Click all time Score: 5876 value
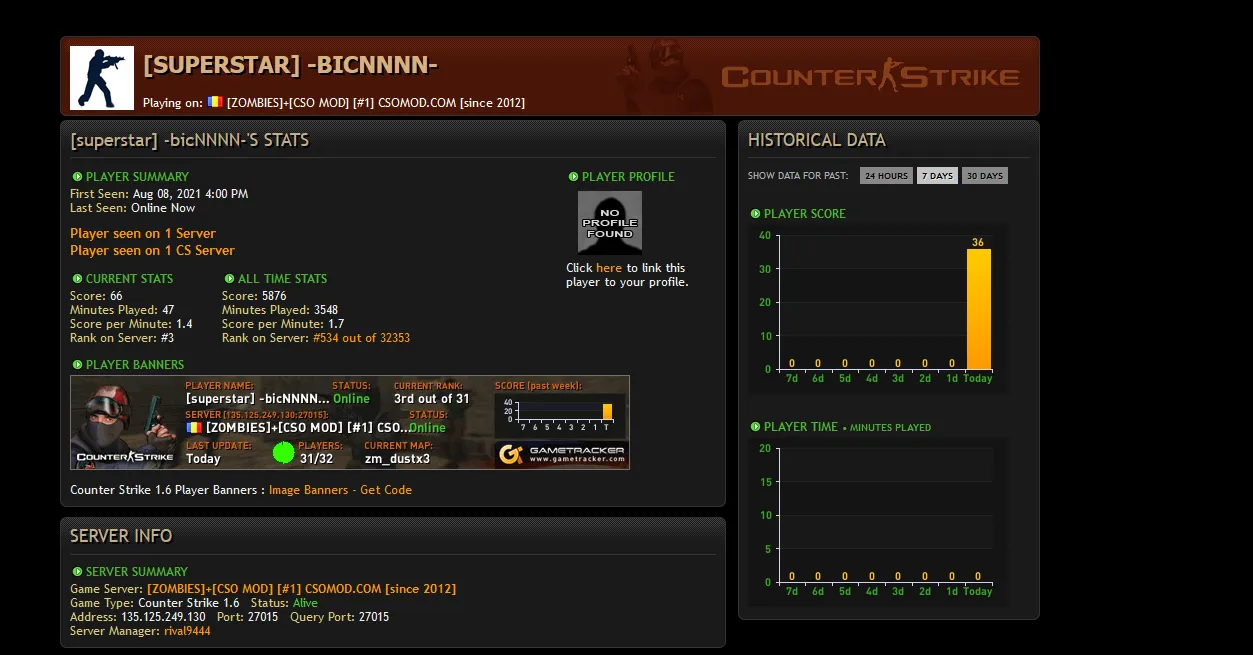This screenshot has width=1253, height=655. tap(274, 296)
